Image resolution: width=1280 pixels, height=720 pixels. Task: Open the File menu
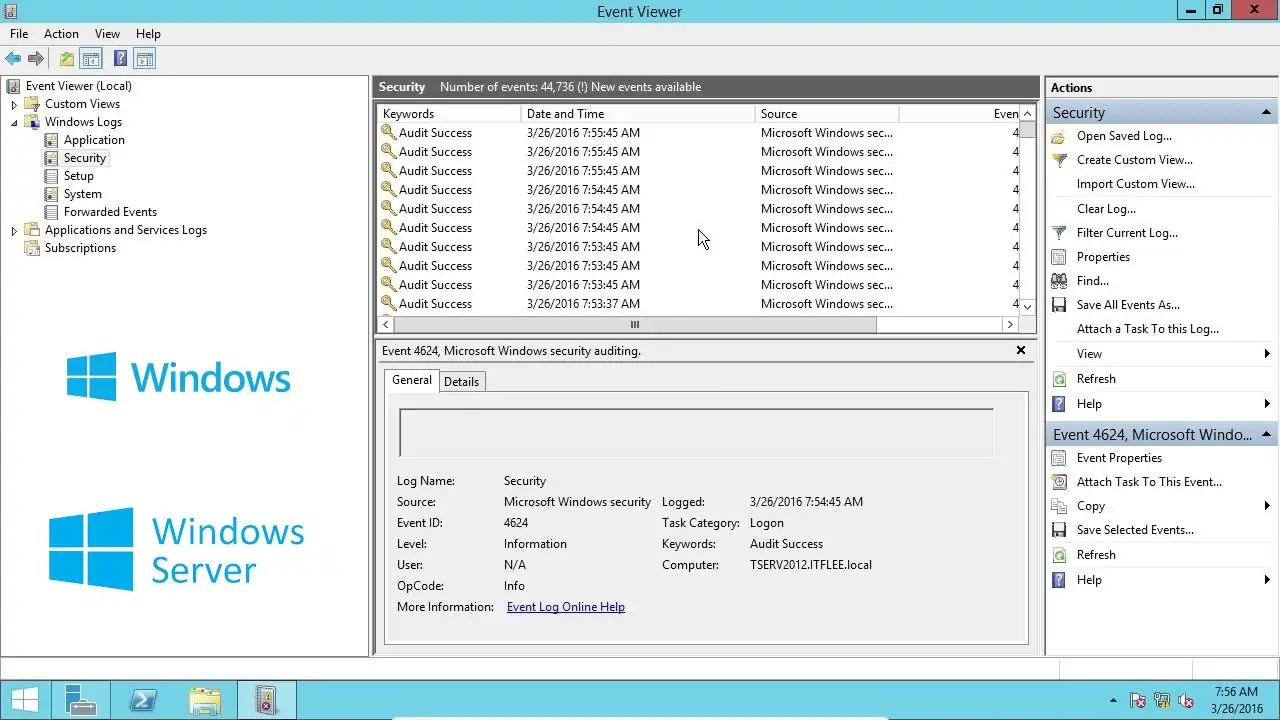19,34
